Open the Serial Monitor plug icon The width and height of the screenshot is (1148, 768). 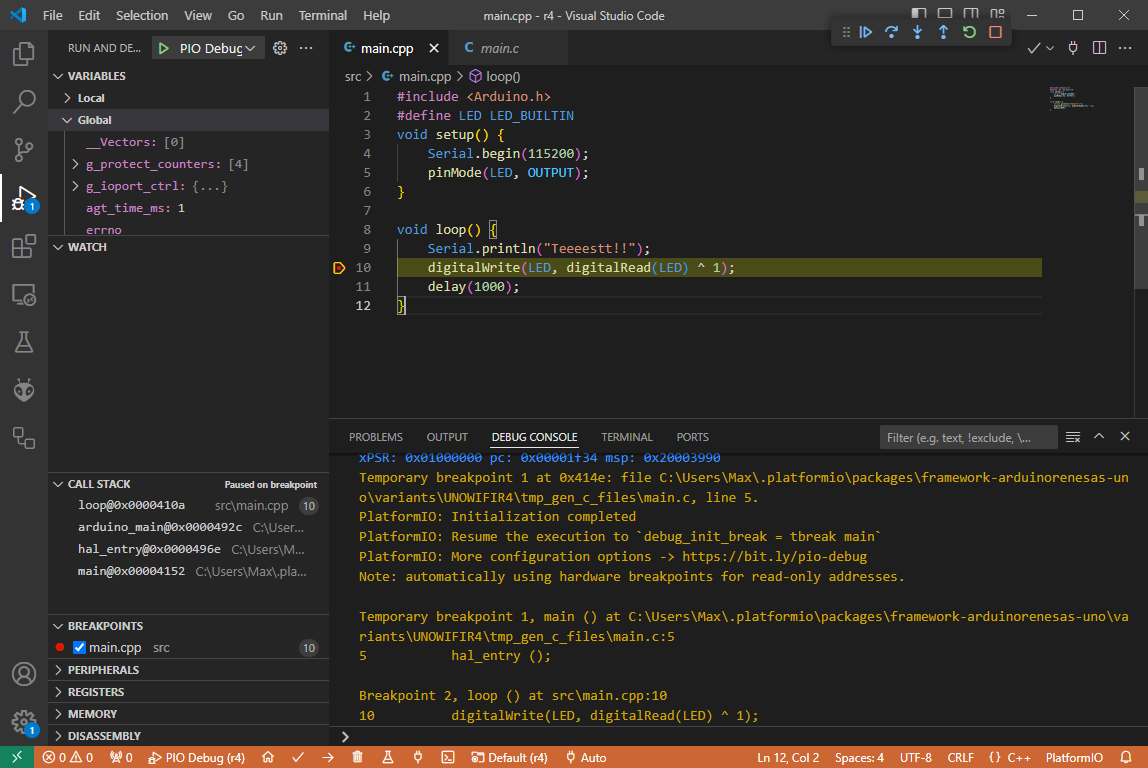tap(418, 757)
